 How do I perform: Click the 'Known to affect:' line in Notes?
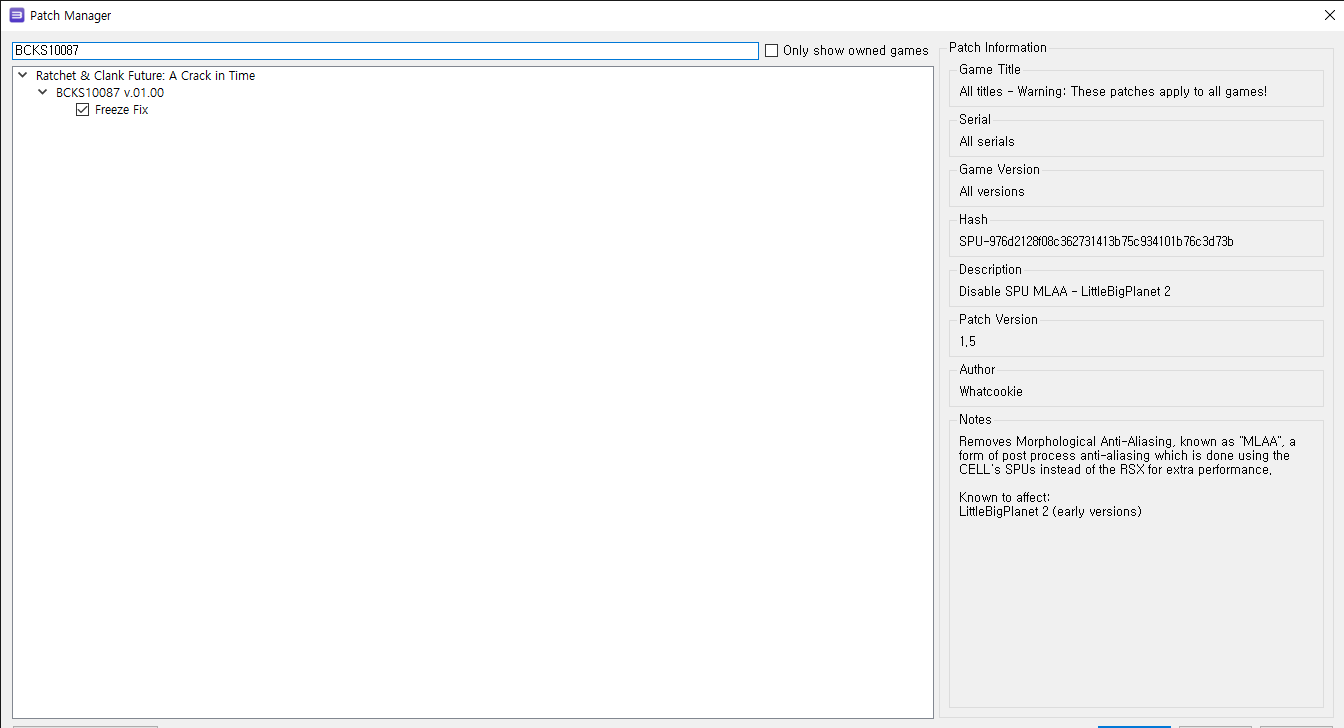pos(1005,497)
